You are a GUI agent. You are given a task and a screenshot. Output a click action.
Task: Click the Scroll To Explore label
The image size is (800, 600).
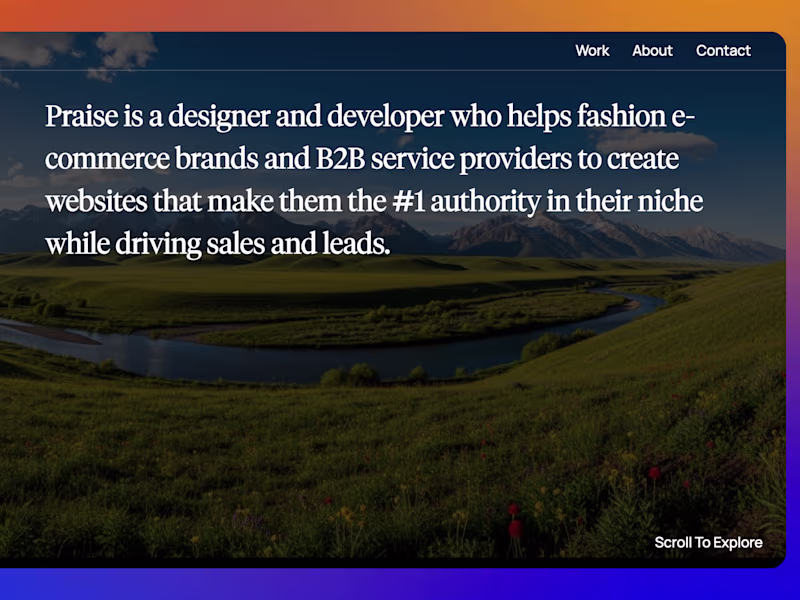point(709,542)
